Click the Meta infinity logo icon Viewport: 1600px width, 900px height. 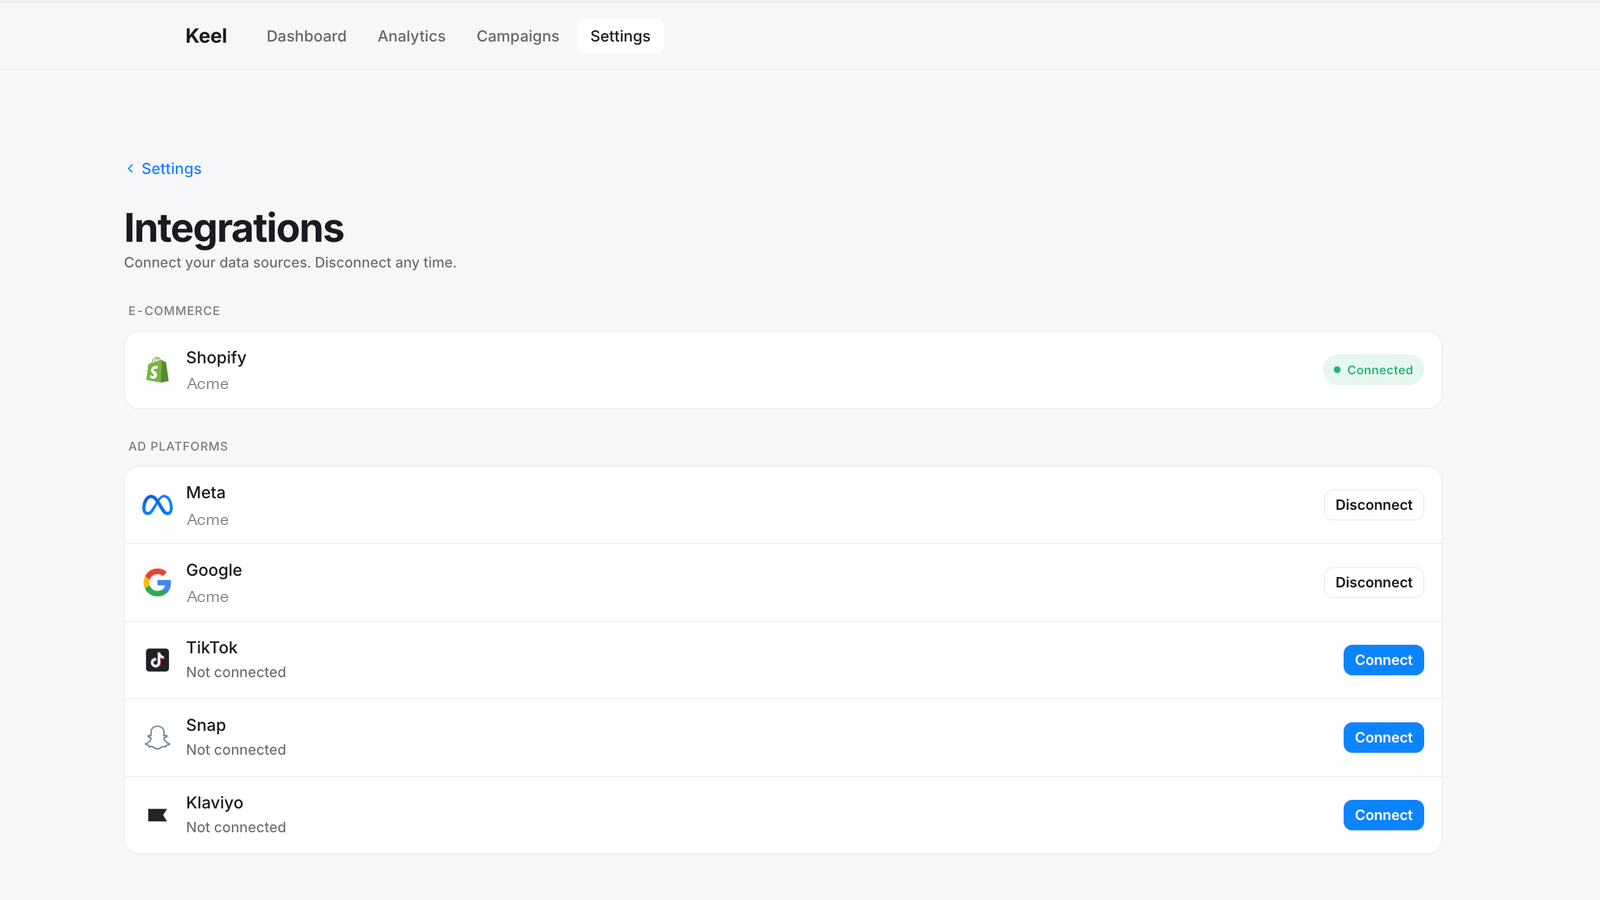point(157,505)
